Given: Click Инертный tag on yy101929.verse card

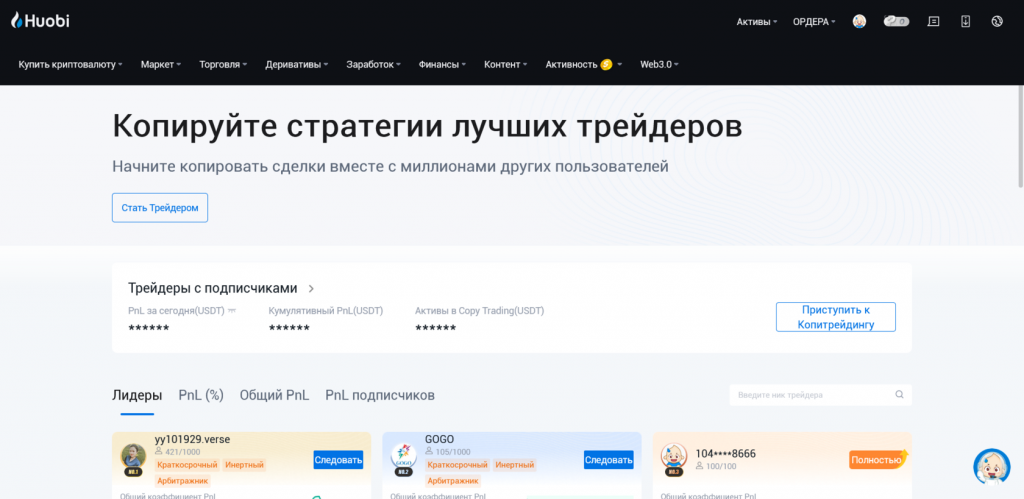Looking at the screenshot, I should 244,465.
